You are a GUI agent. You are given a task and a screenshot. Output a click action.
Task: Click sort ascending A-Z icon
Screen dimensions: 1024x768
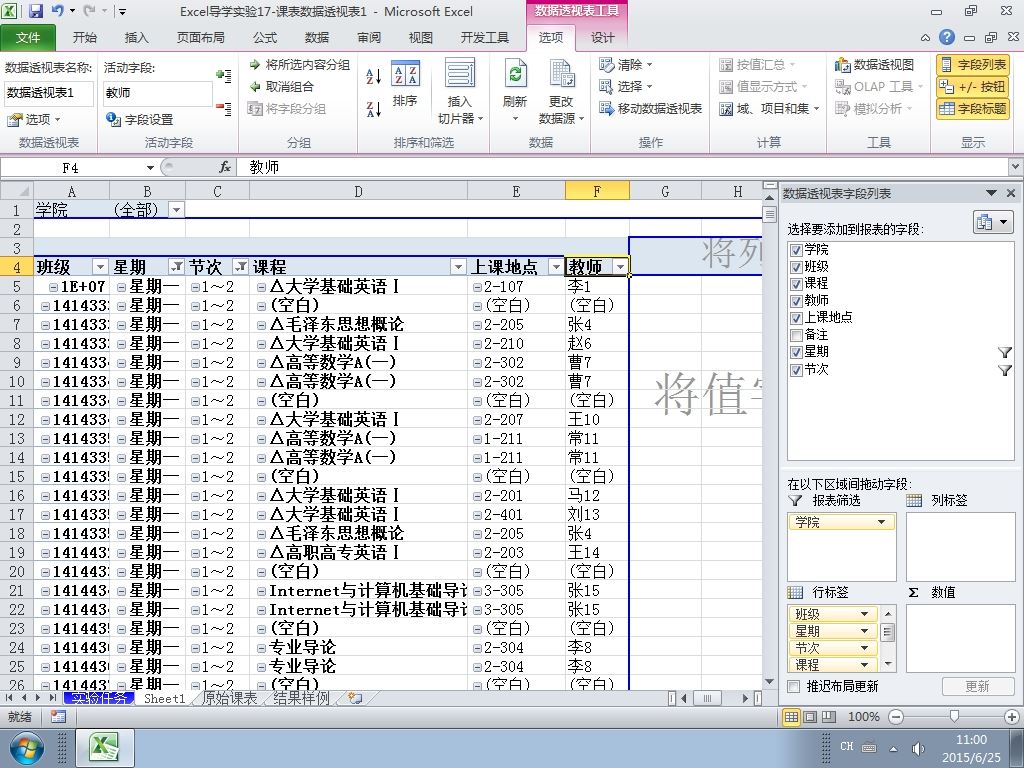tap(373, 76)
